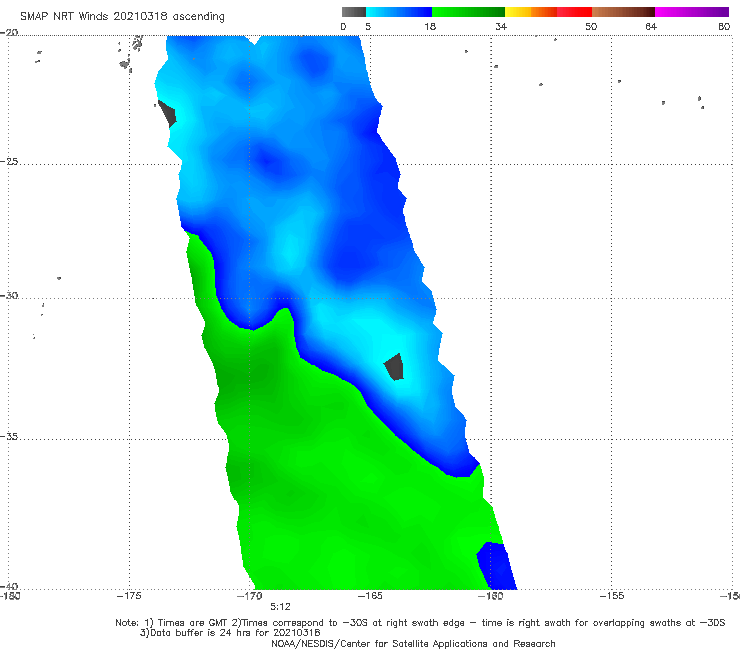Click the color bar label '50'
740x650 pixels.
(x=591, y=27)
